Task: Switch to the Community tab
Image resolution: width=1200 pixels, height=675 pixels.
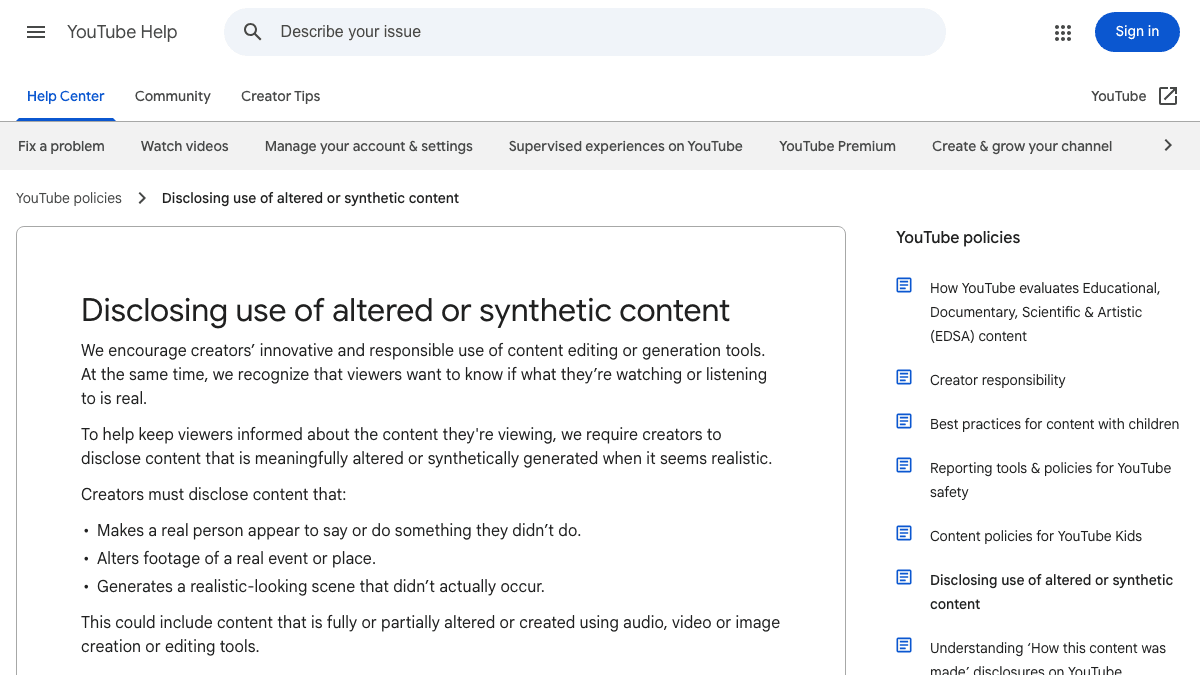Action: point(173,96)
